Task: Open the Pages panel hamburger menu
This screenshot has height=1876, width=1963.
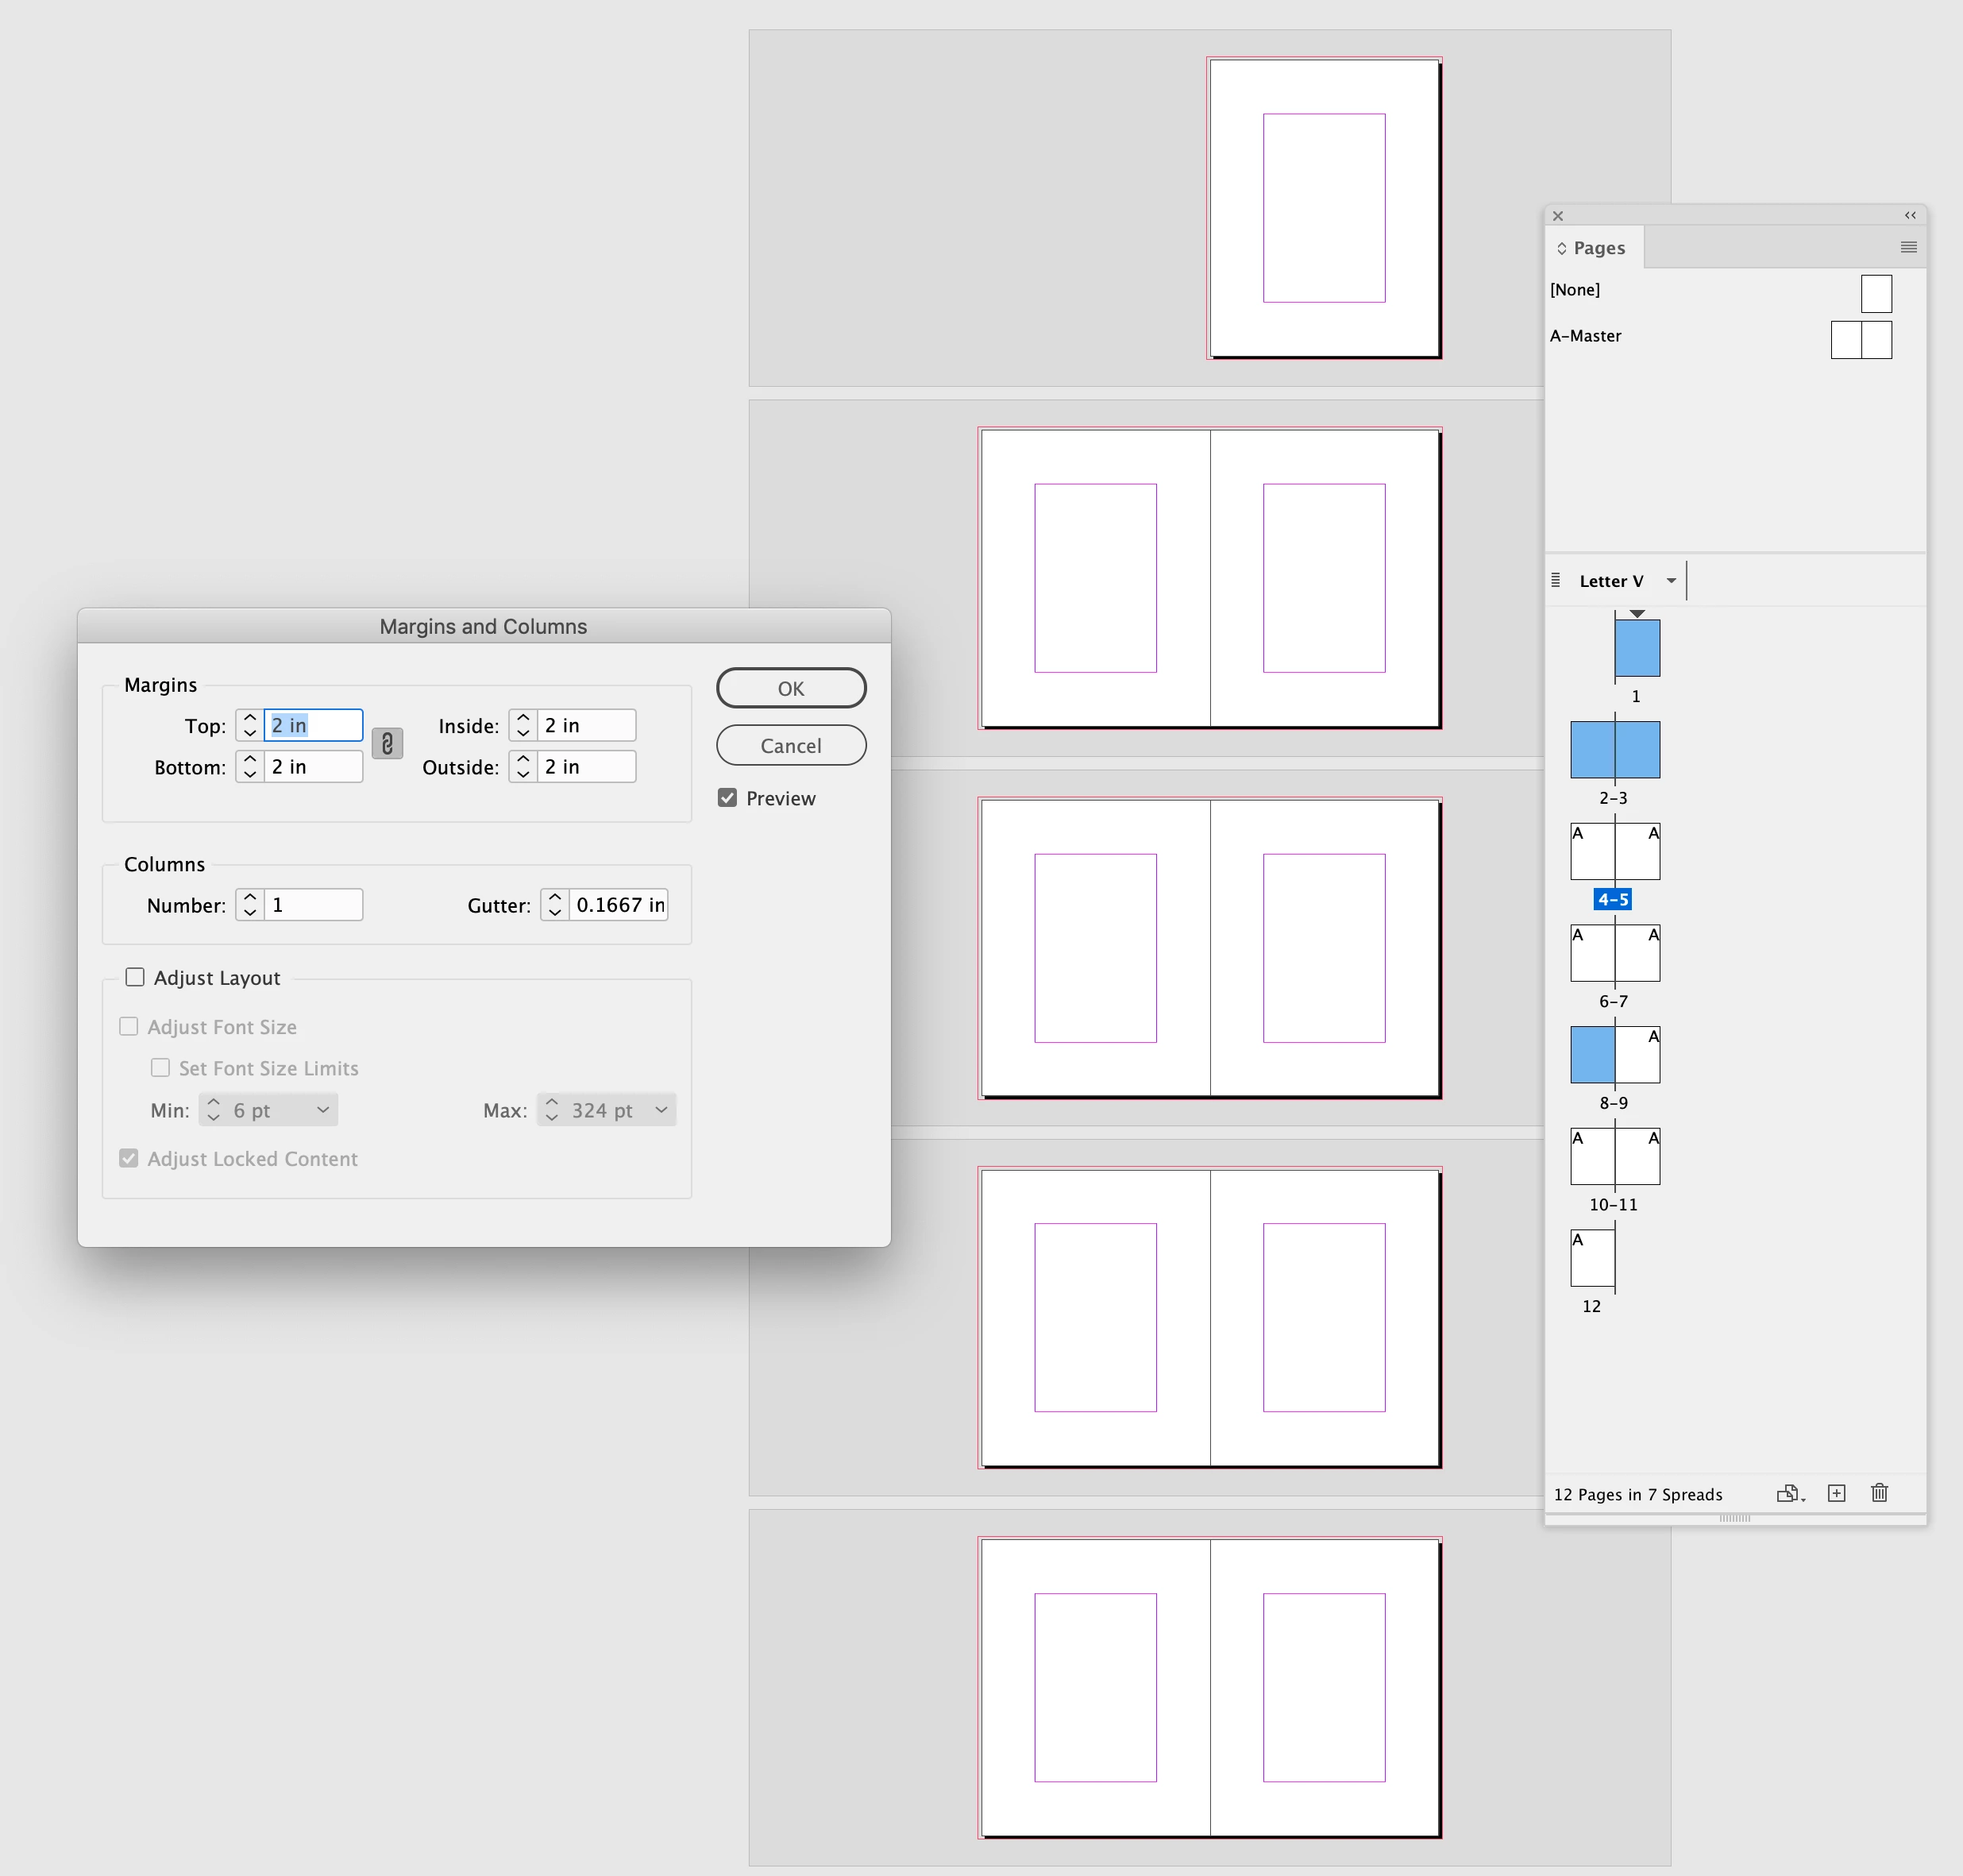Action: [x=1908, y=247]
